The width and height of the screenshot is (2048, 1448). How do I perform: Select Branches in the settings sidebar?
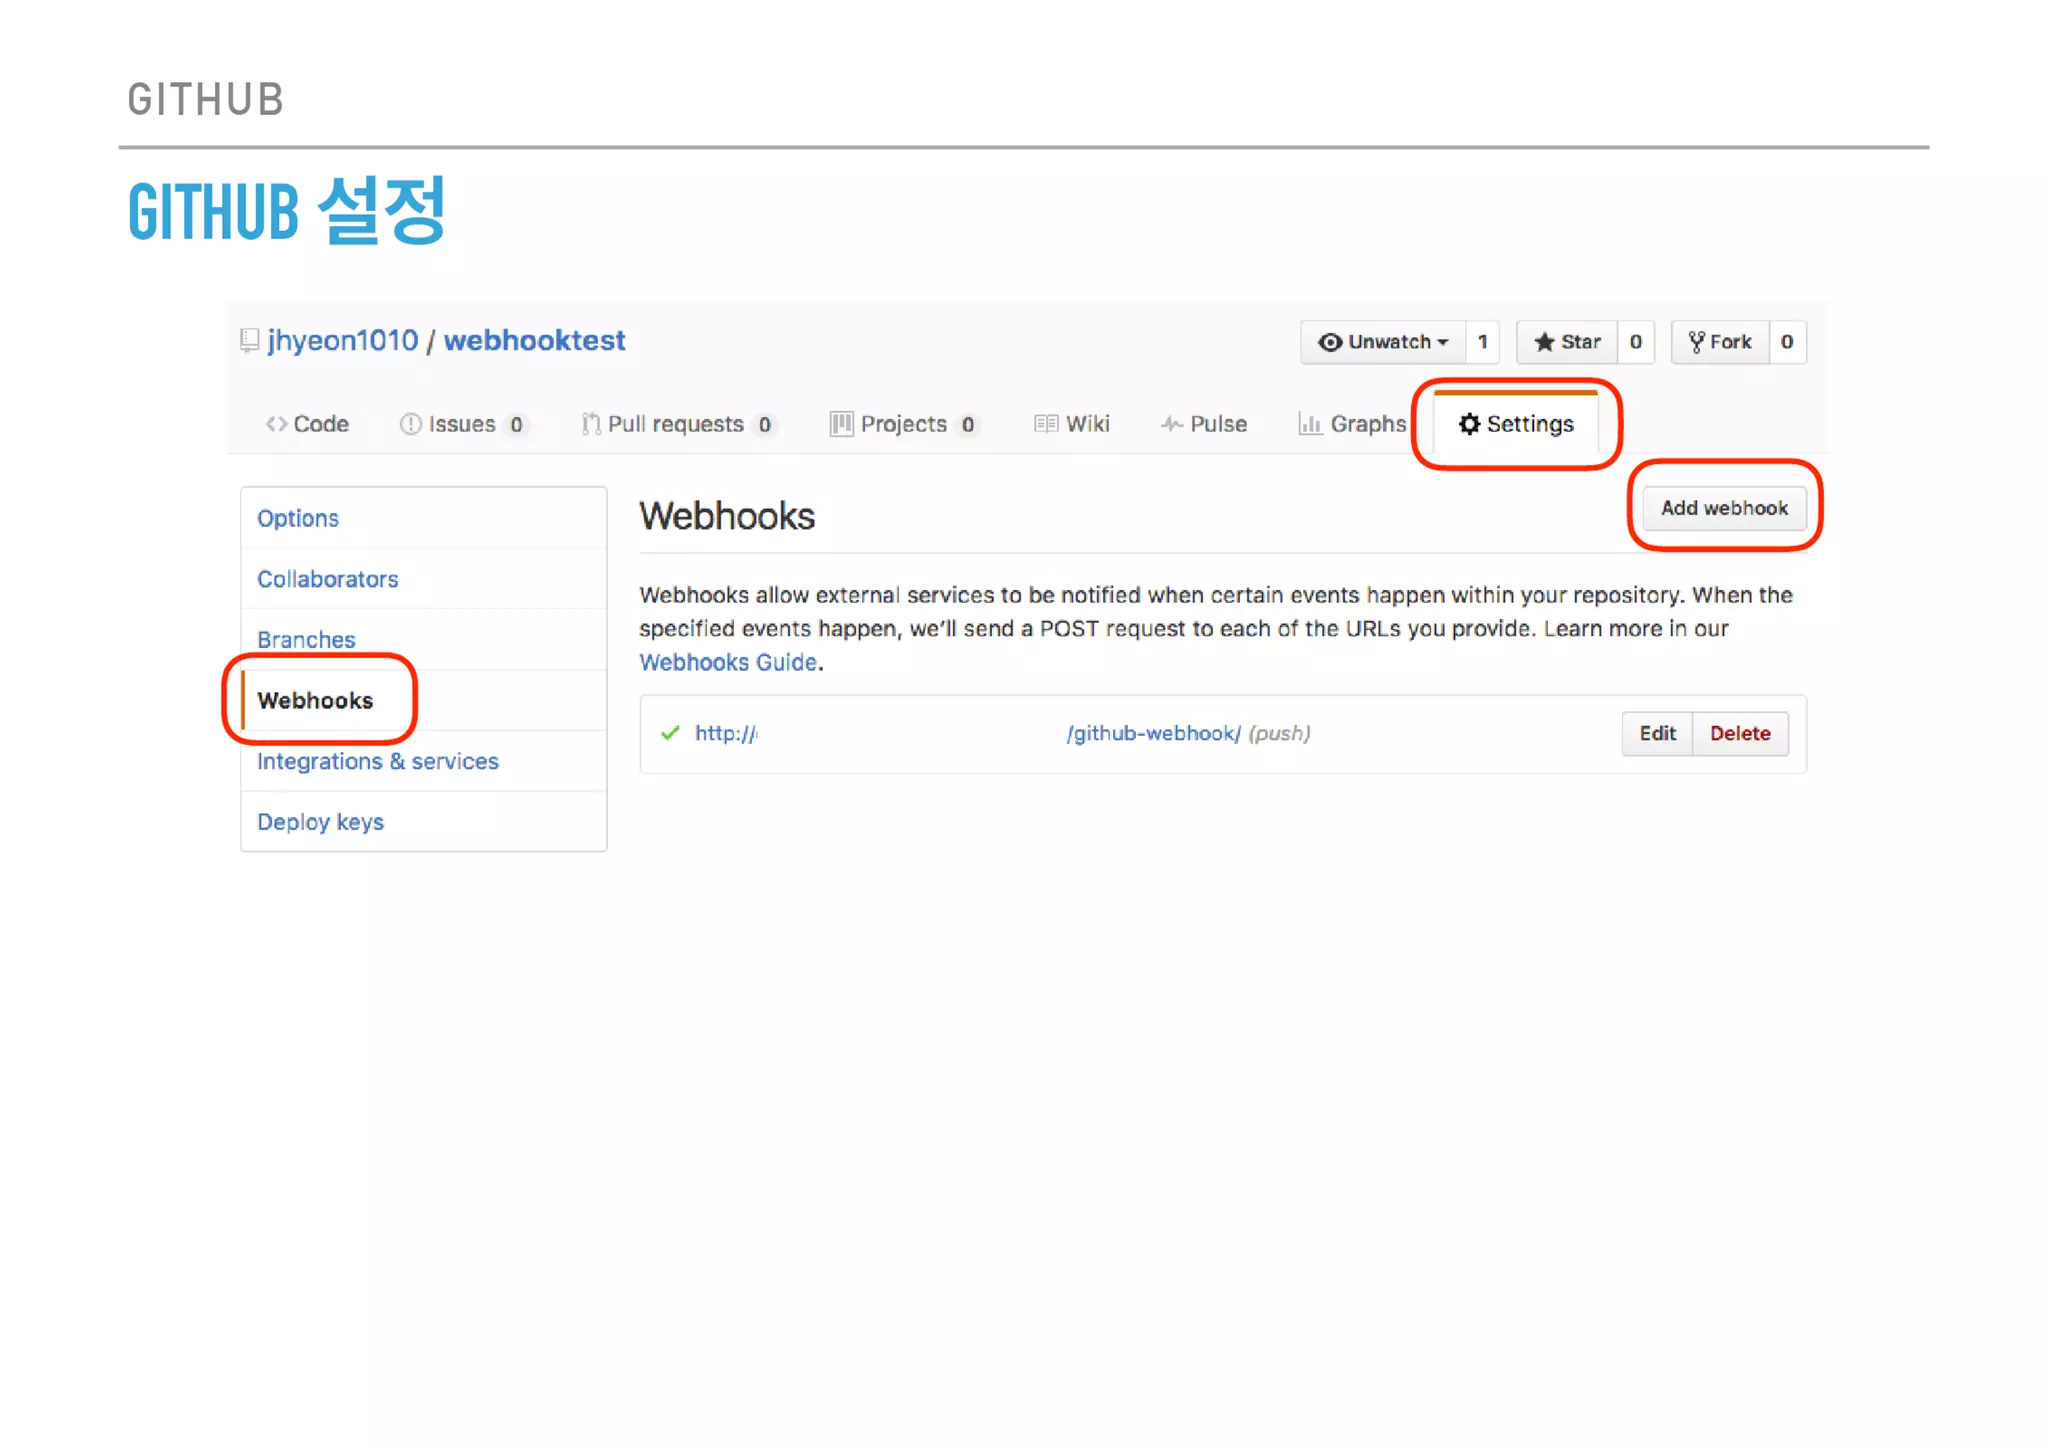[424, 640]
